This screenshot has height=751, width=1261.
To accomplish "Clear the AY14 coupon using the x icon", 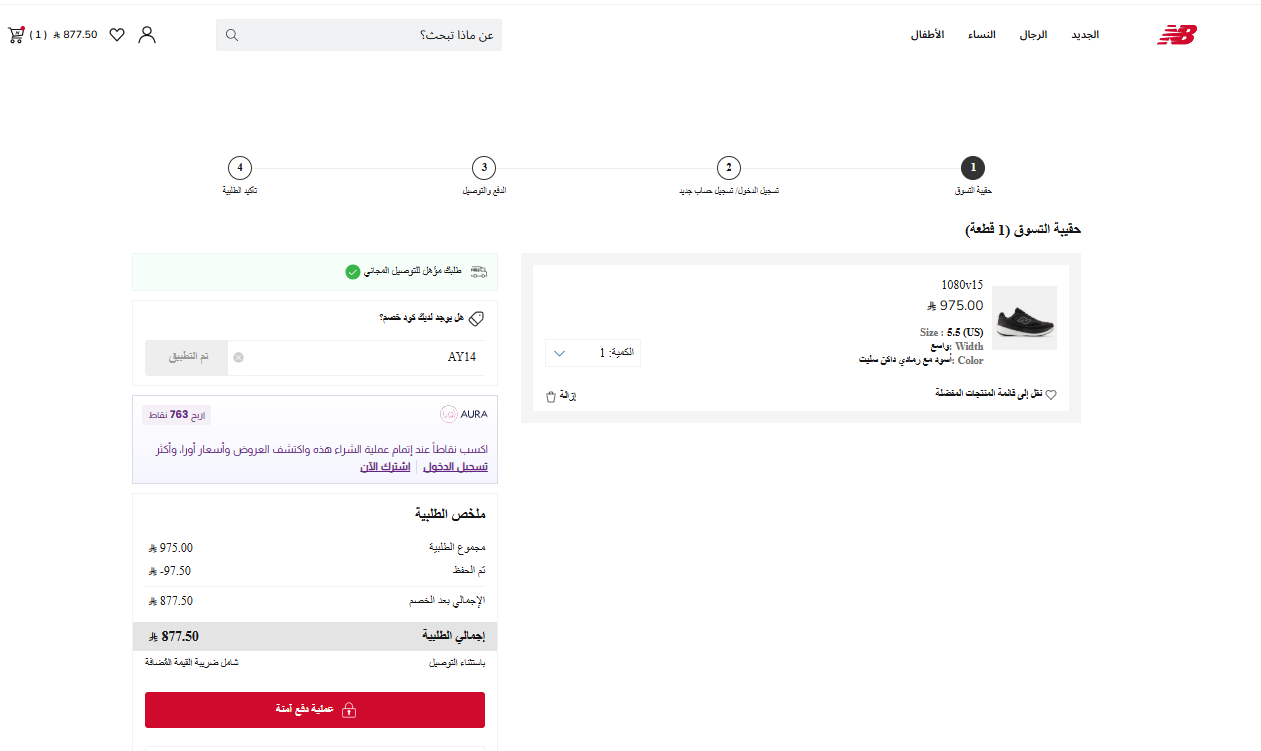I will [238, 357].
